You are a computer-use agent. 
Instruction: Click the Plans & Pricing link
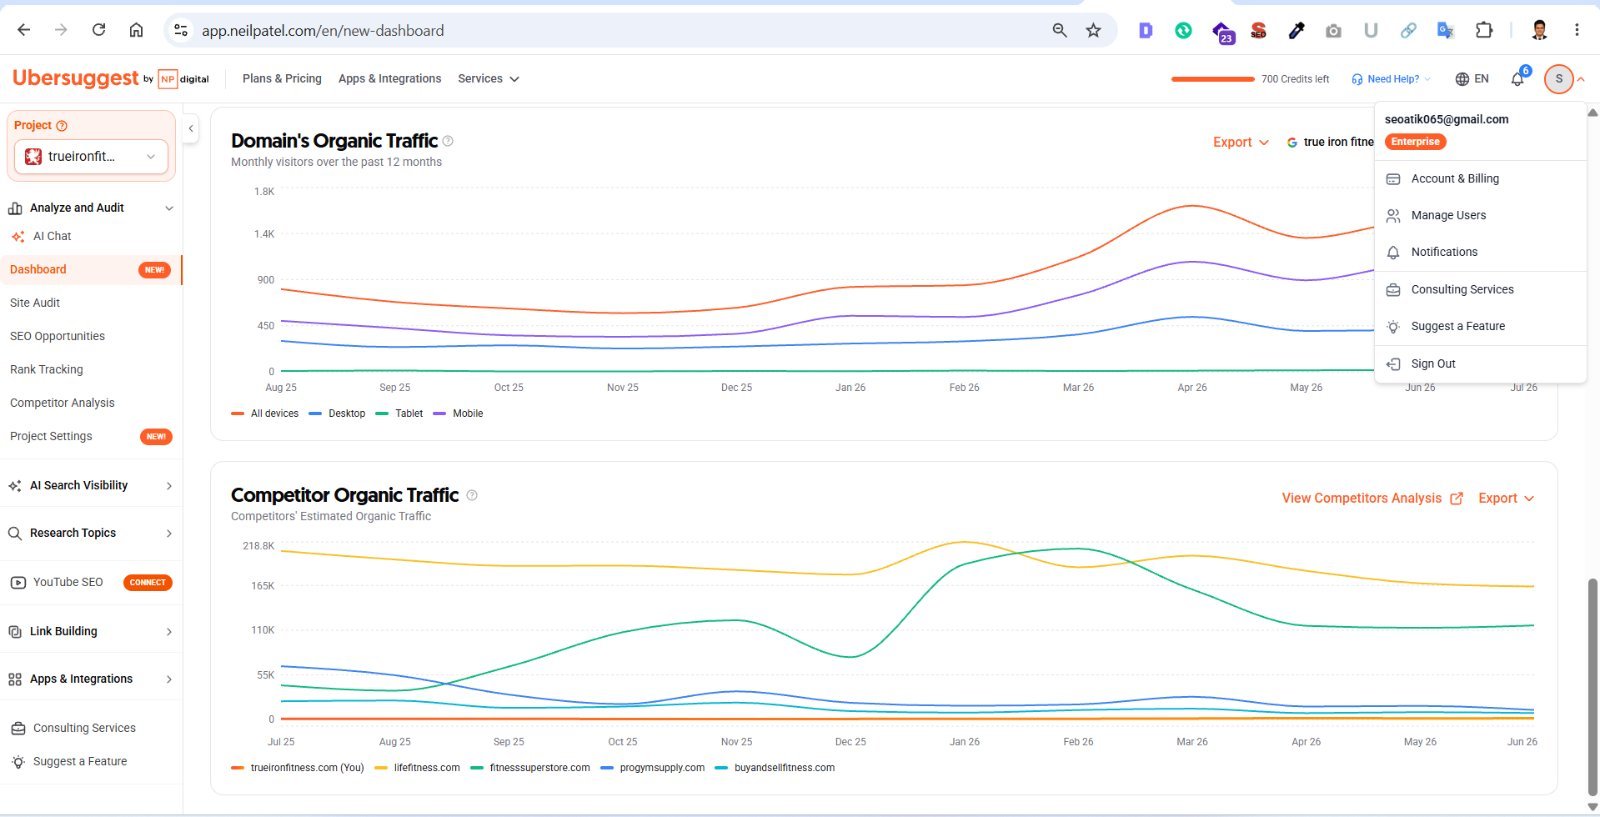click(x=282, y=79)
